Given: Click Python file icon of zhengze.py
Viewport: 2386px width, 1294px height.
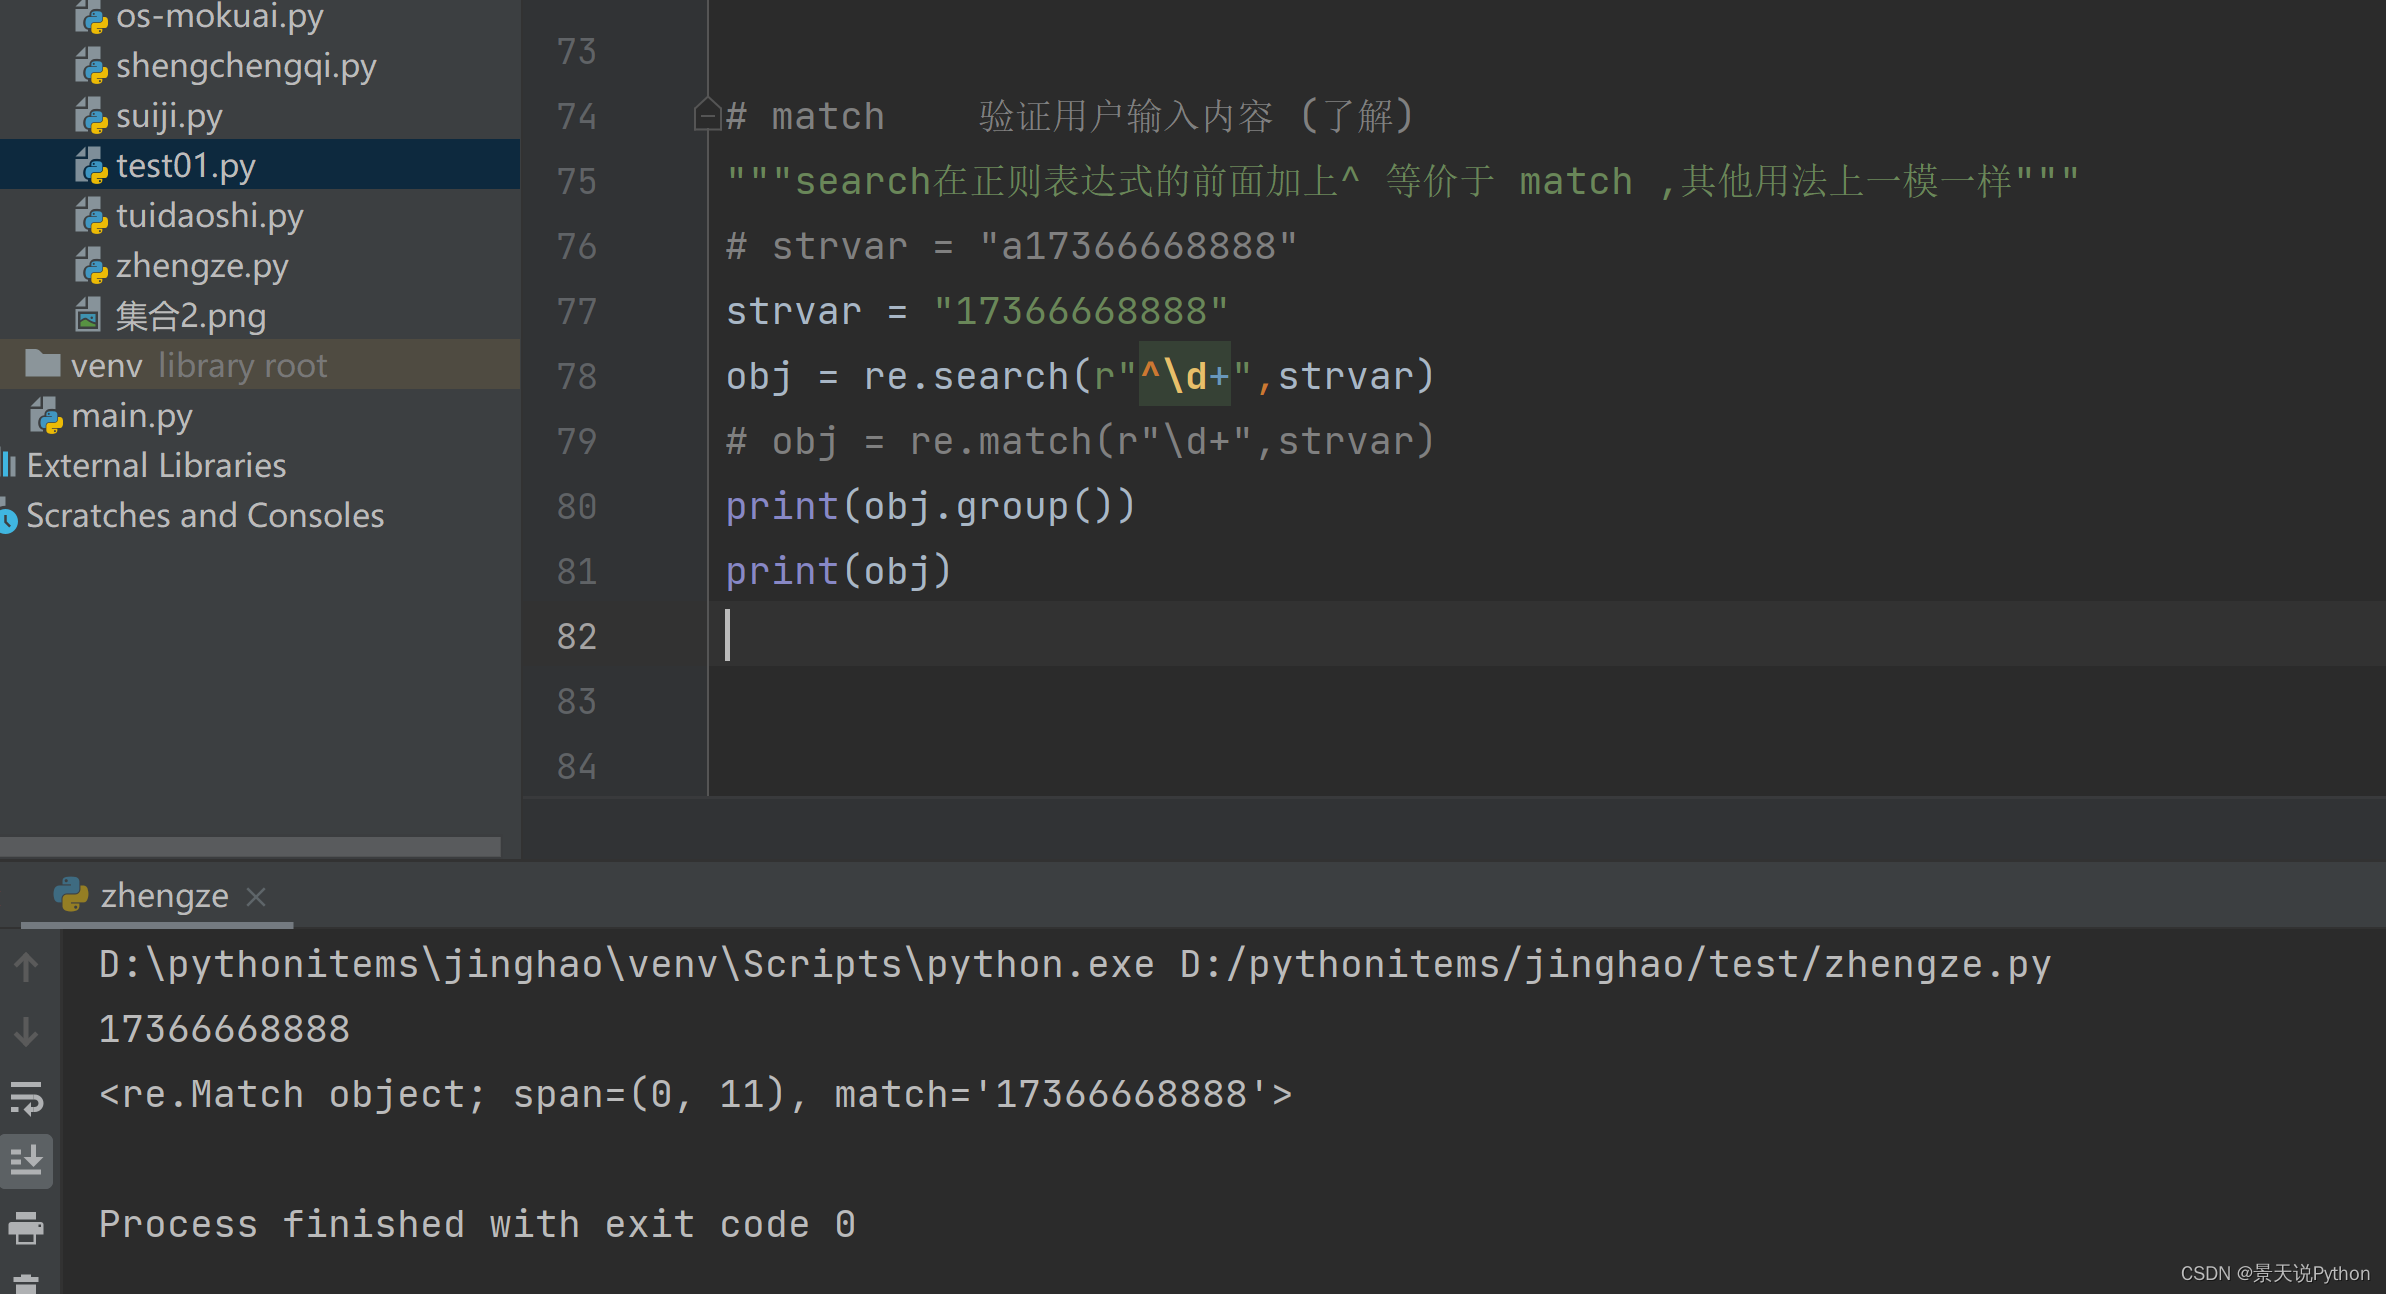Looking at the screenshot, I should [x=91, y=266].
